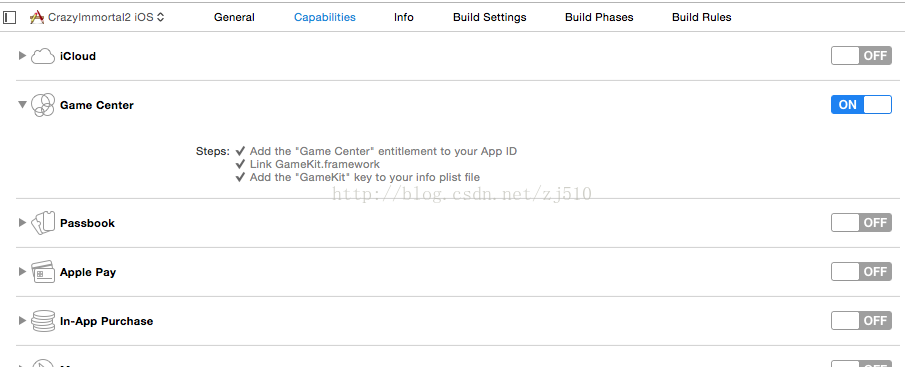Expand the Passbook disclosure triangle
This screenshot has width=905, height=367.
coord(23,223)
